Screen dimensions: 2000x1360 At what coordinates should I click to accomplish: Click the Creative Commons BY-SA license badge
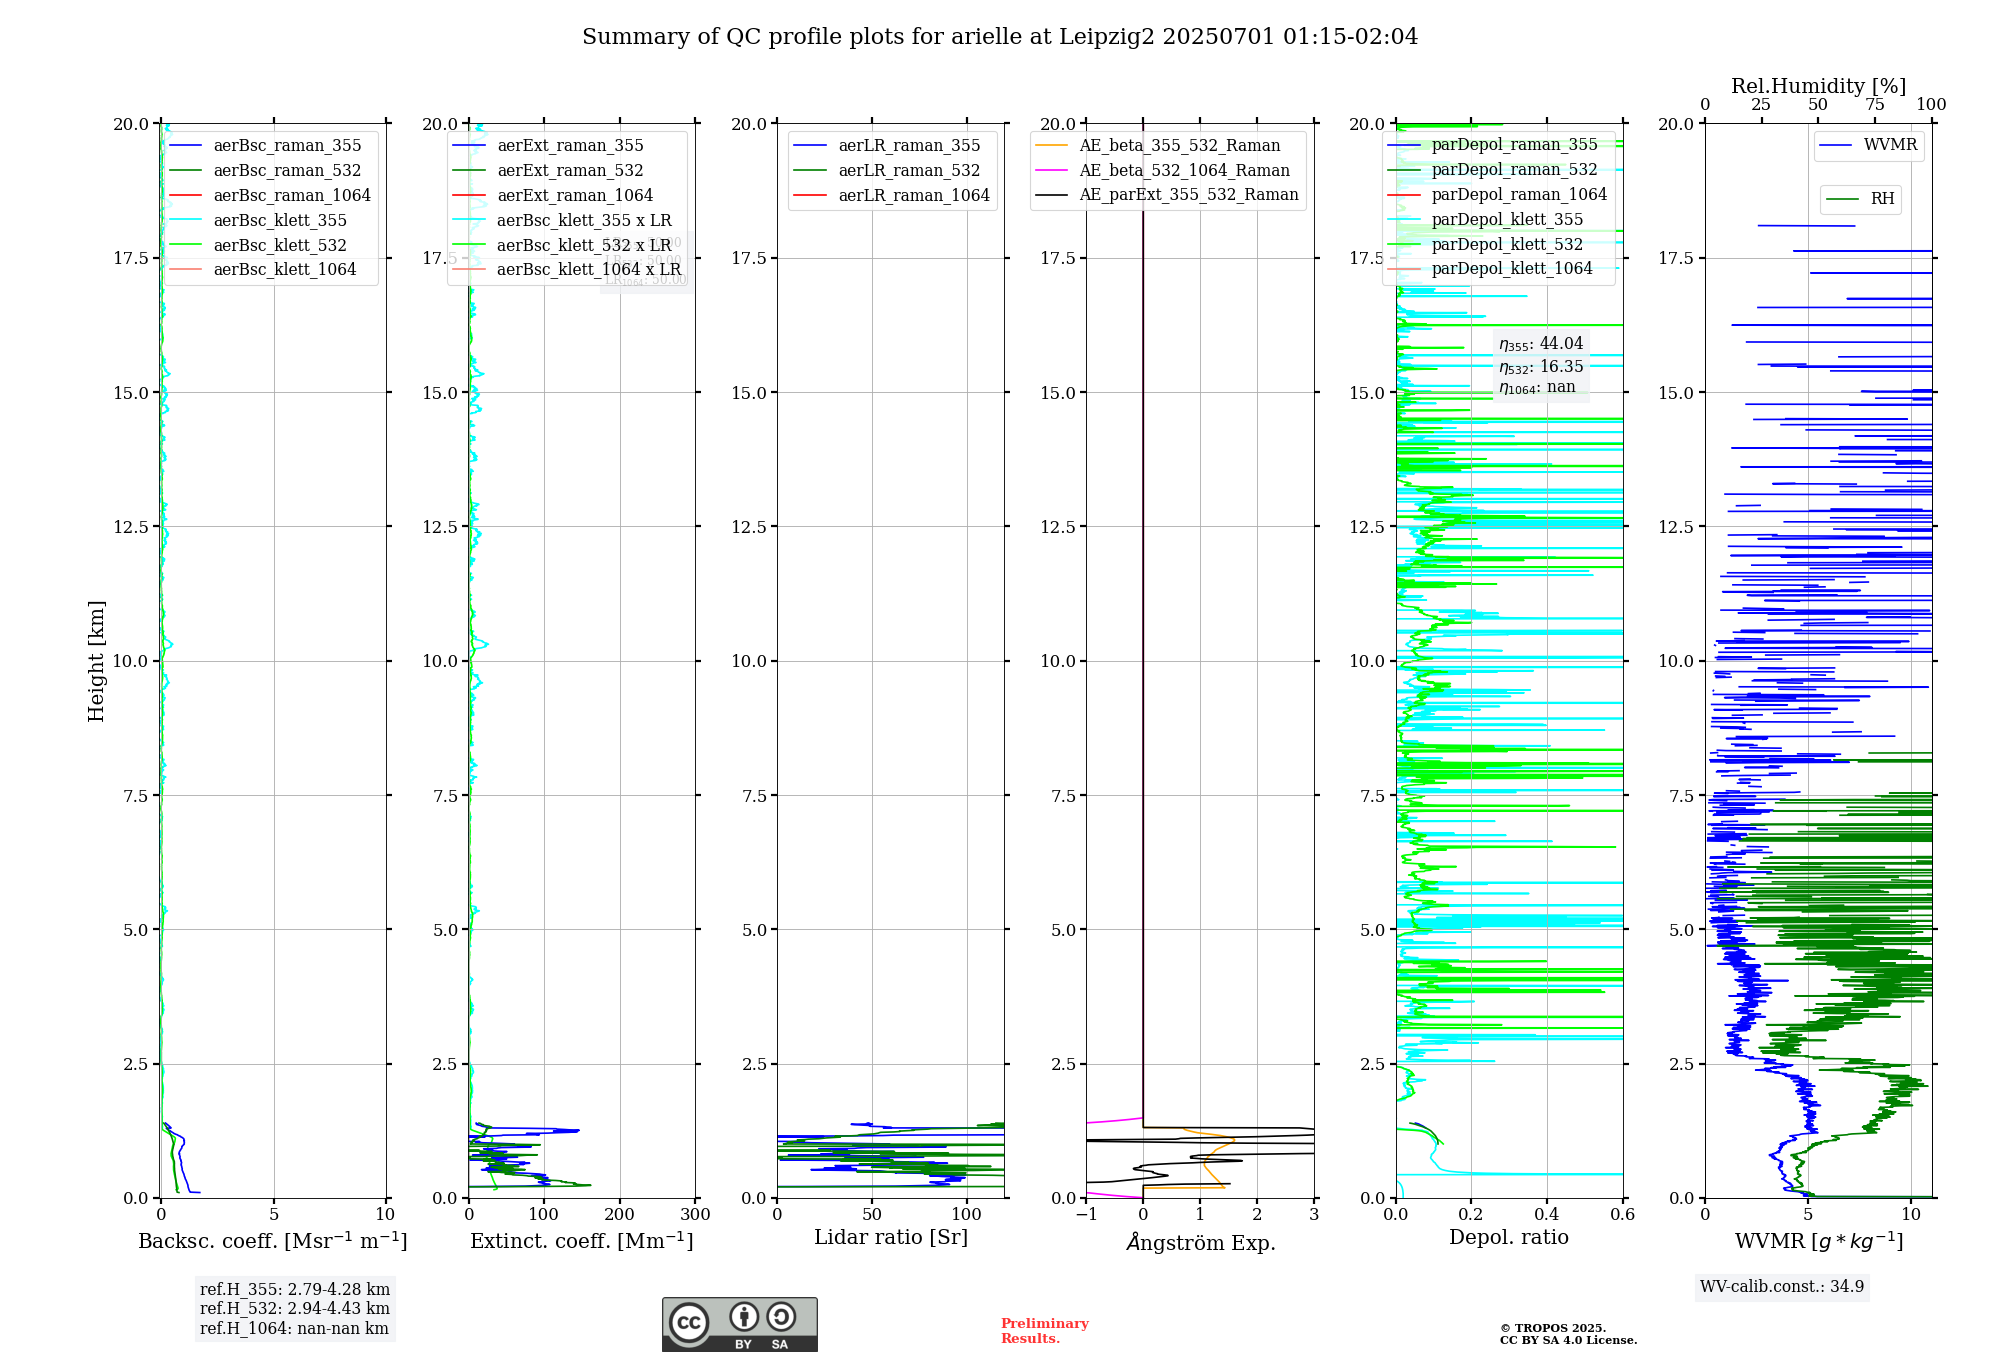(739, 1325)
